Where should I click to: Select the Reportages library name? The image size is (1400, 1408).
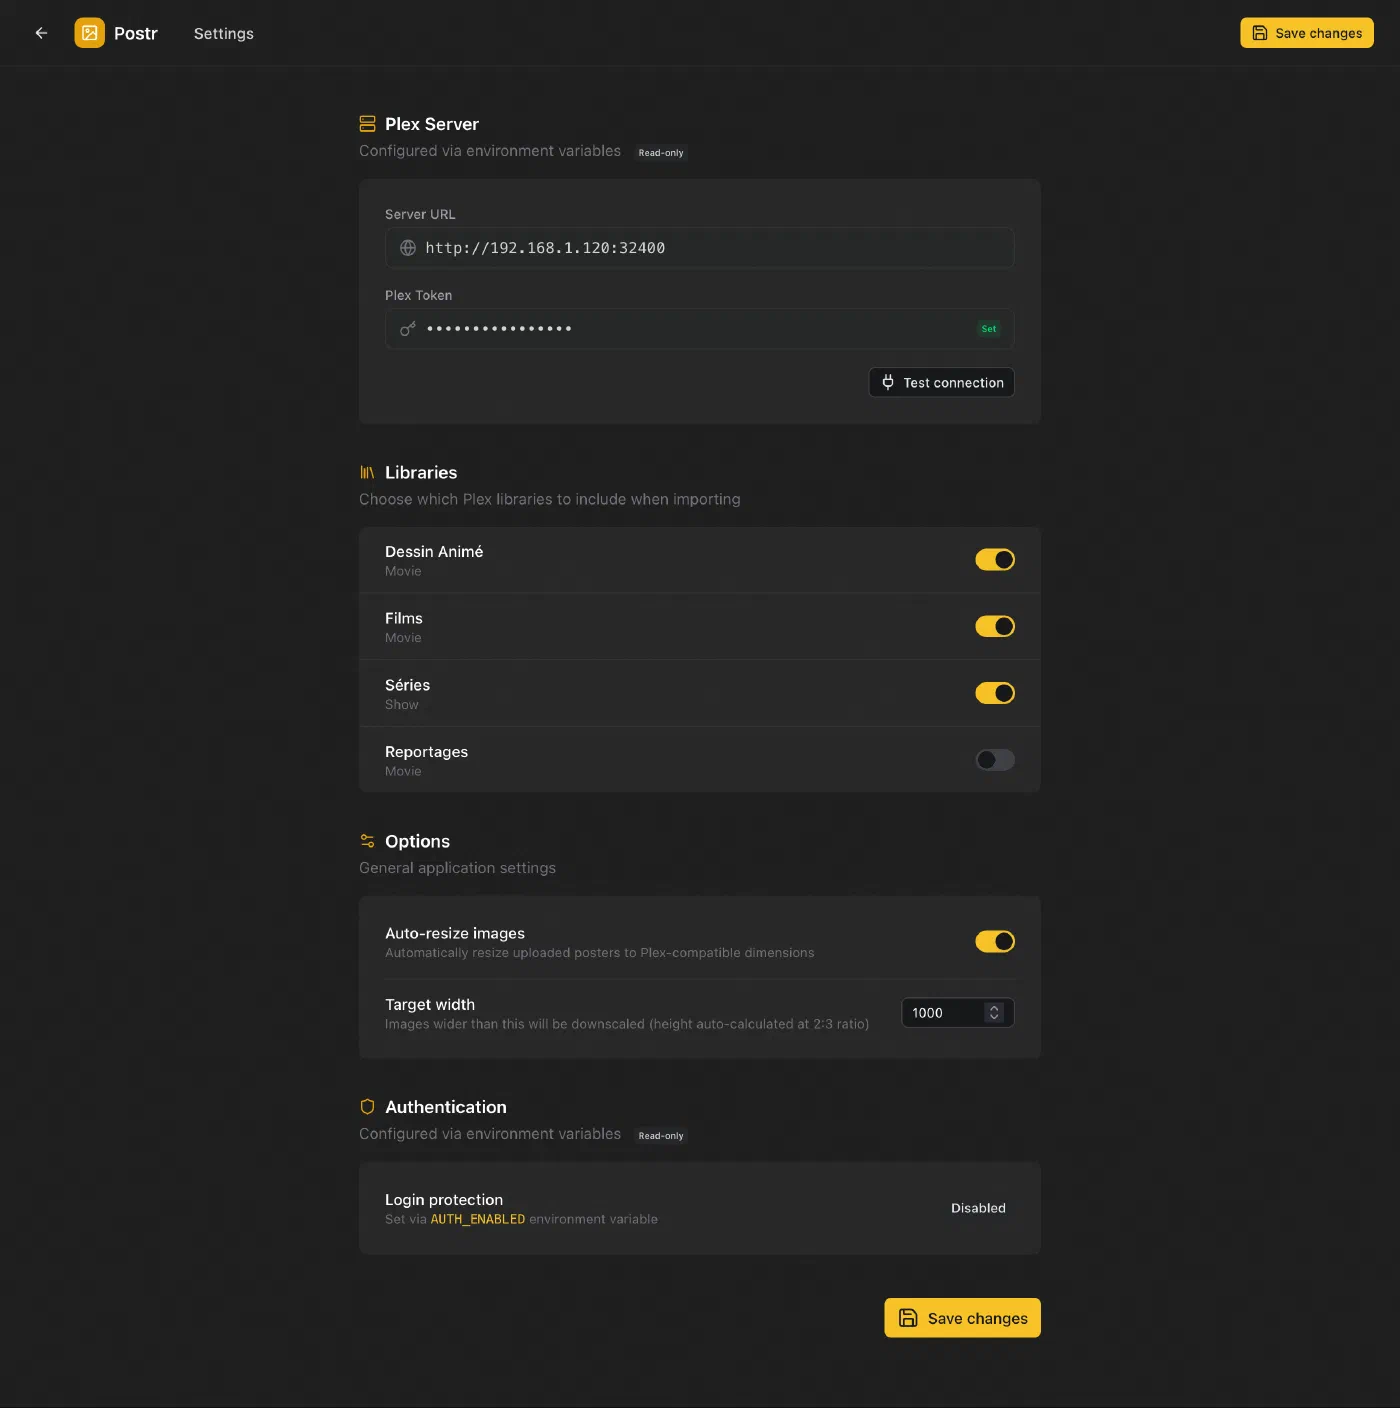426,752
